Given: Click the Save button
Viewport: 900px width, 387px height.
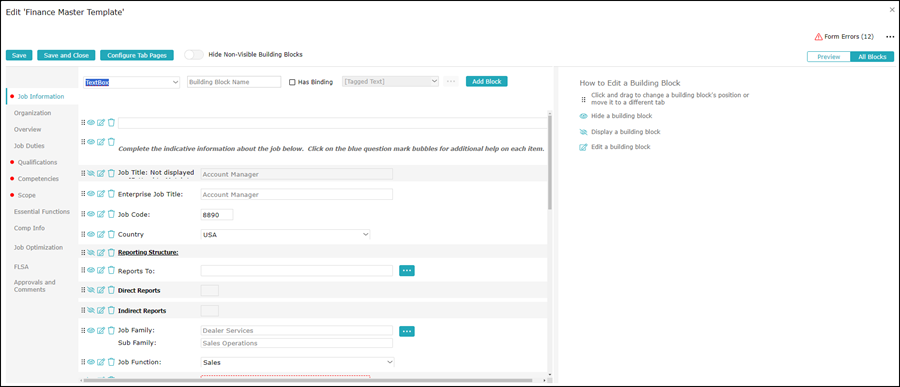Looking at the screenshot, I should pos(19,56).
